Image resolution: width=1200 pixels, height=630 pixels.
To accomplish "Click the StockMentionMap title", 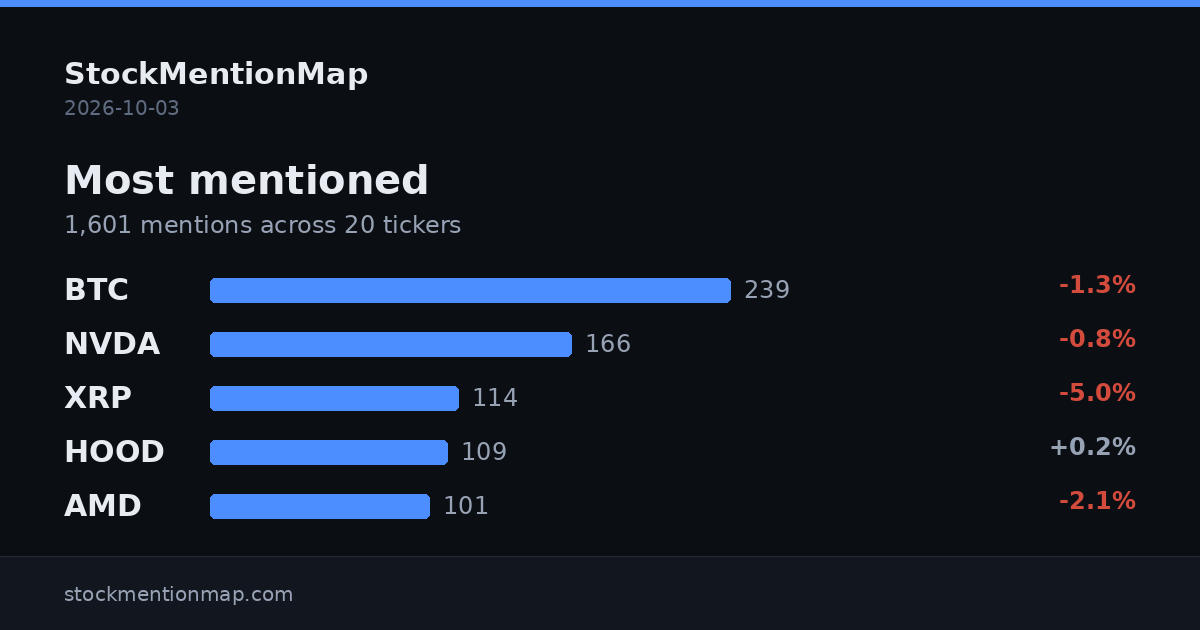I will click(216, 74).
